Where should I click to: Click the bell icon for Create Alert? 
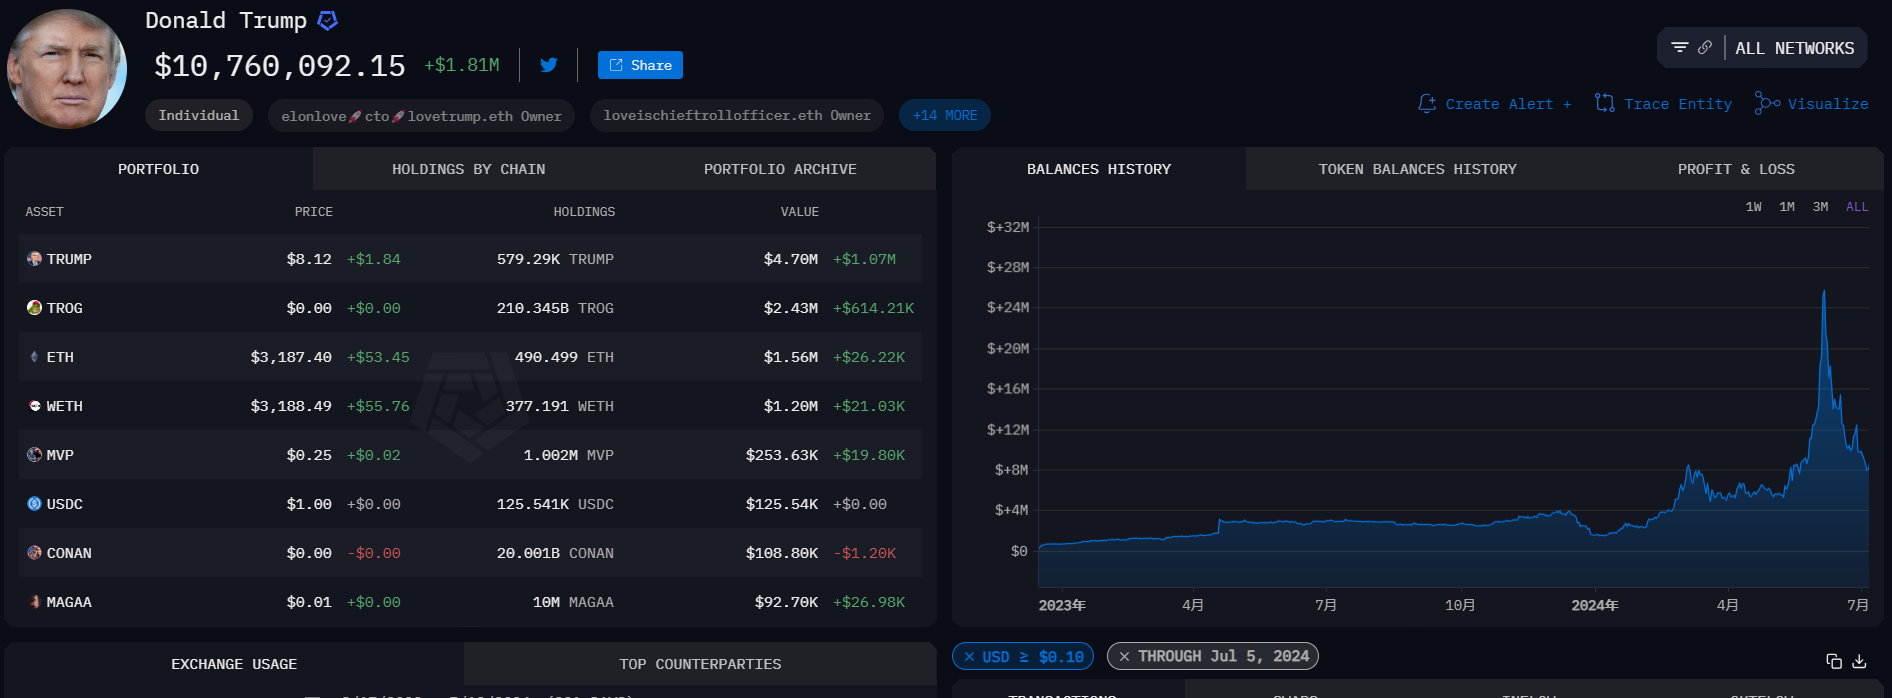point(1427,104)
